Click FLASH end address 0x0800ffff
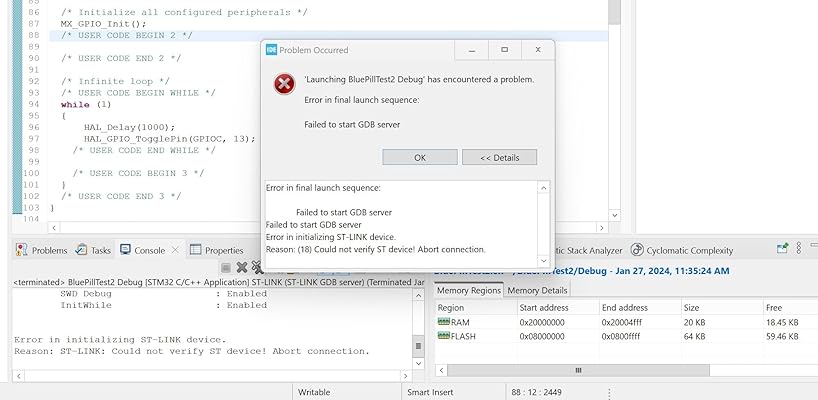Screen dimensions: 818x400 621,336
